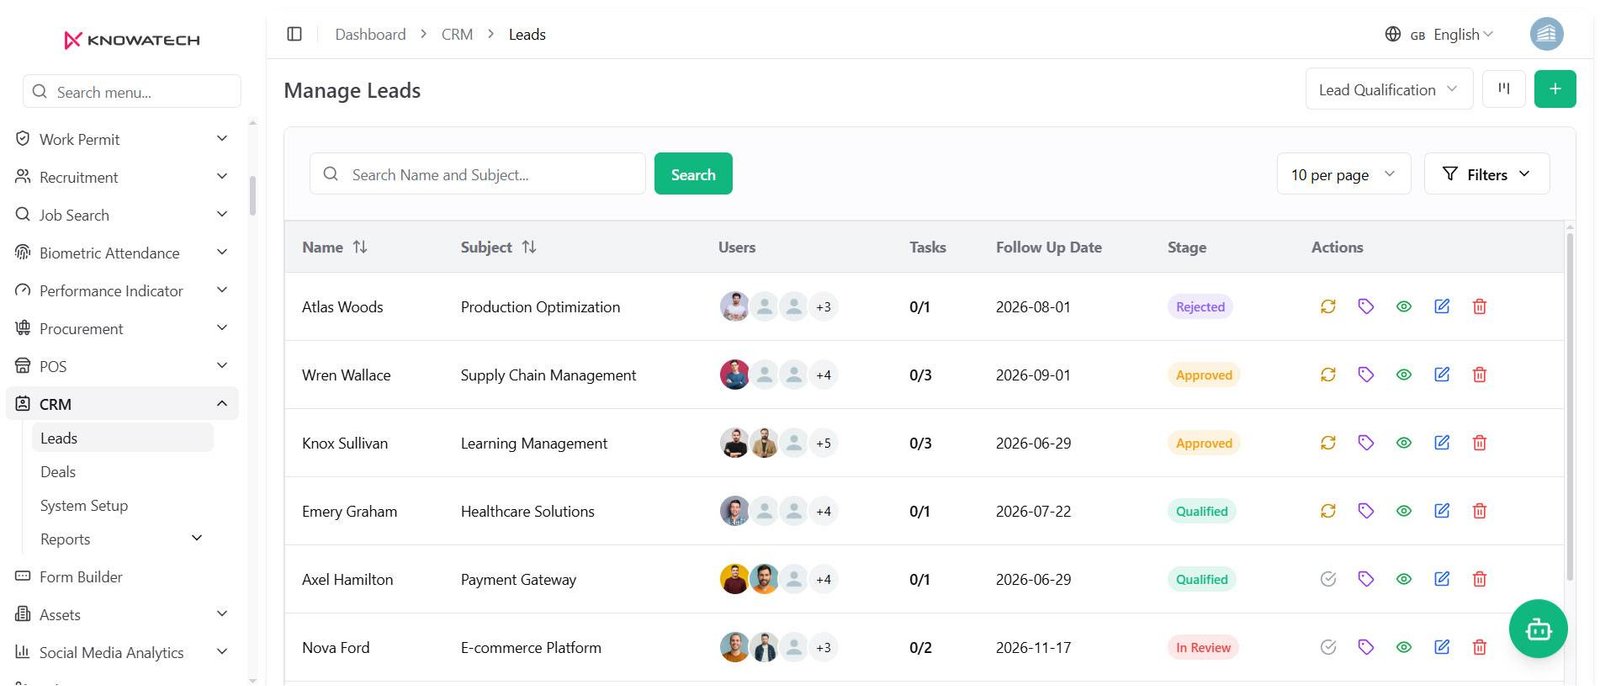Go to Dashboard via the breadcrumb
This screenshot has height=686, width=1600.
370,34
